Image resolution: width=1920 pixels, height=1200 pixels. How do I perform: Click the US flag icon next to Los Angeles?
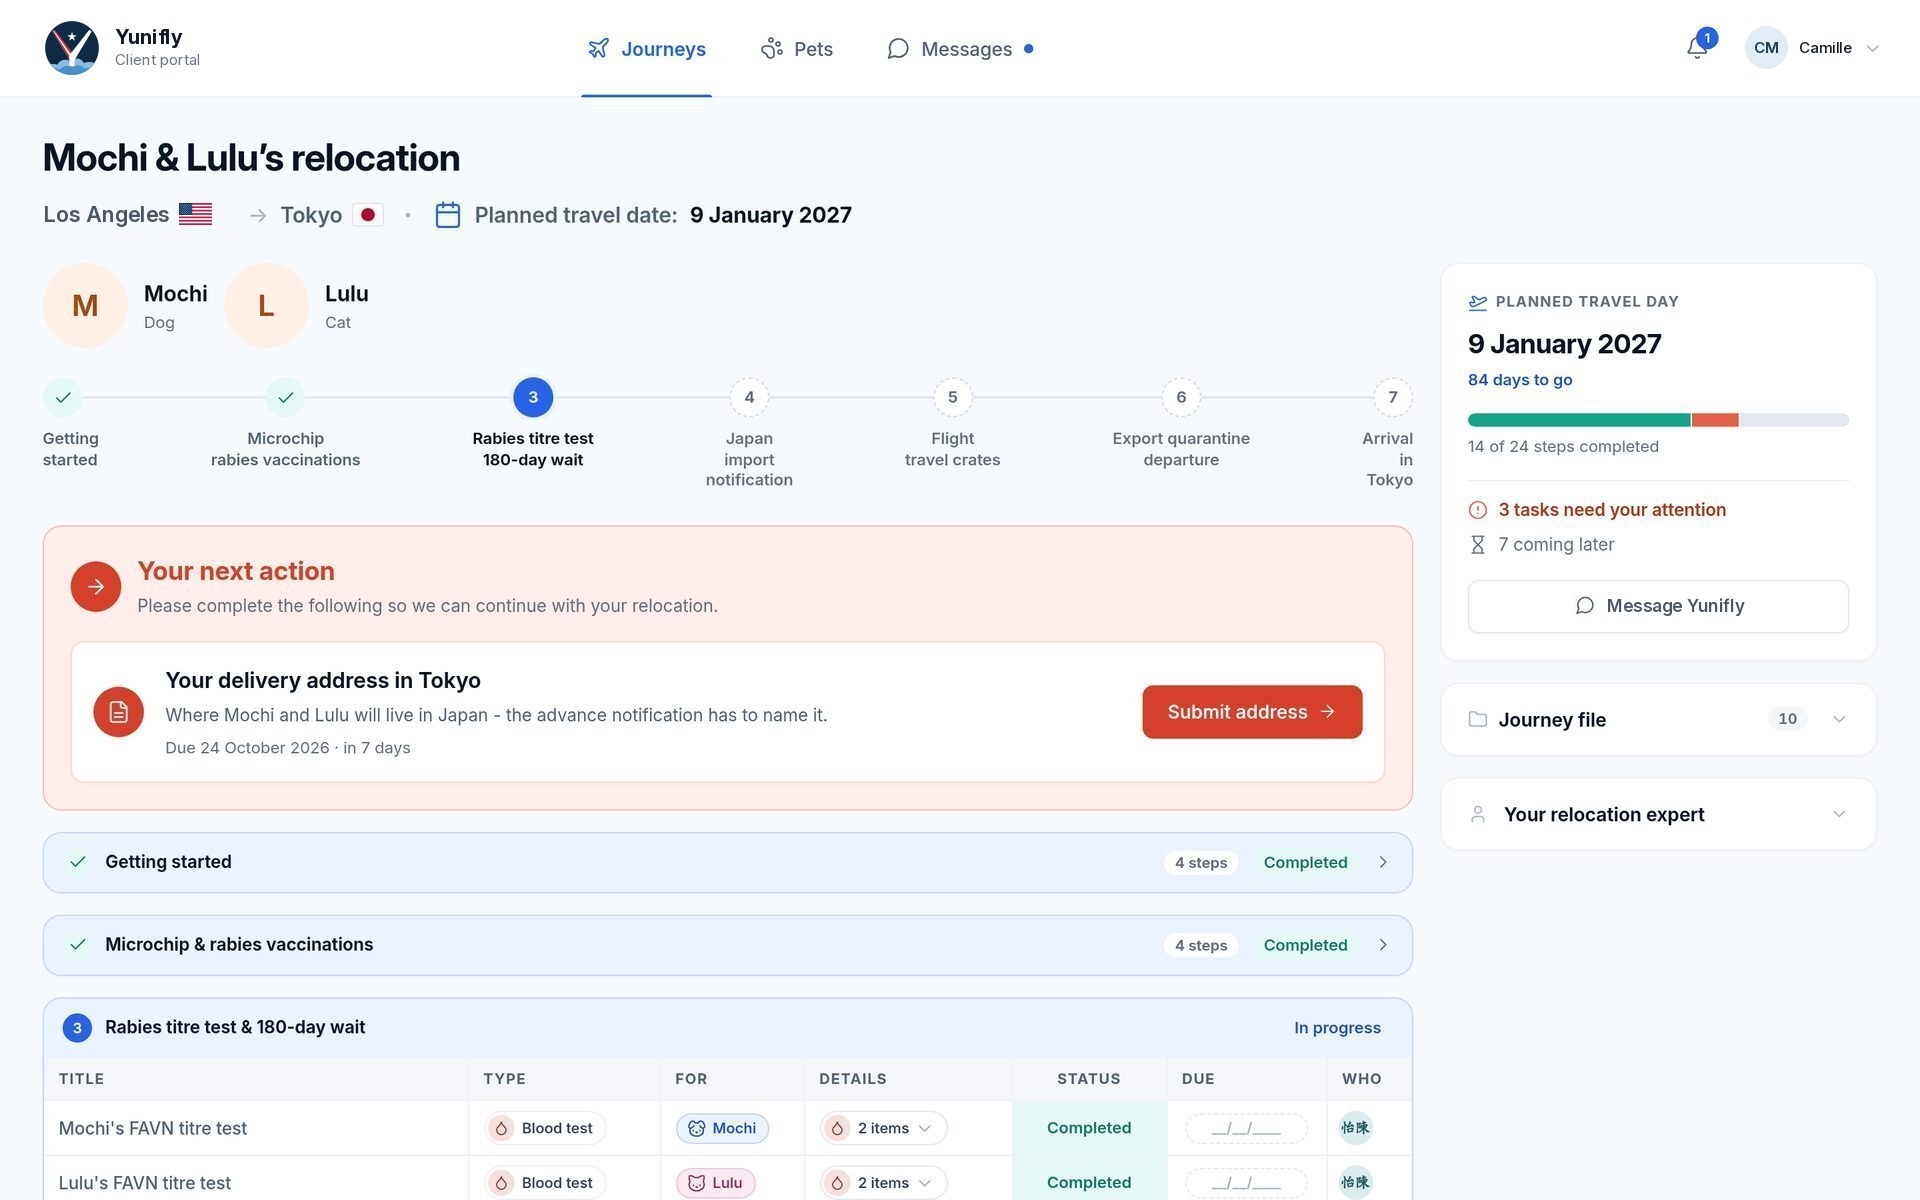pyautogui.click(x=195, y=214)
